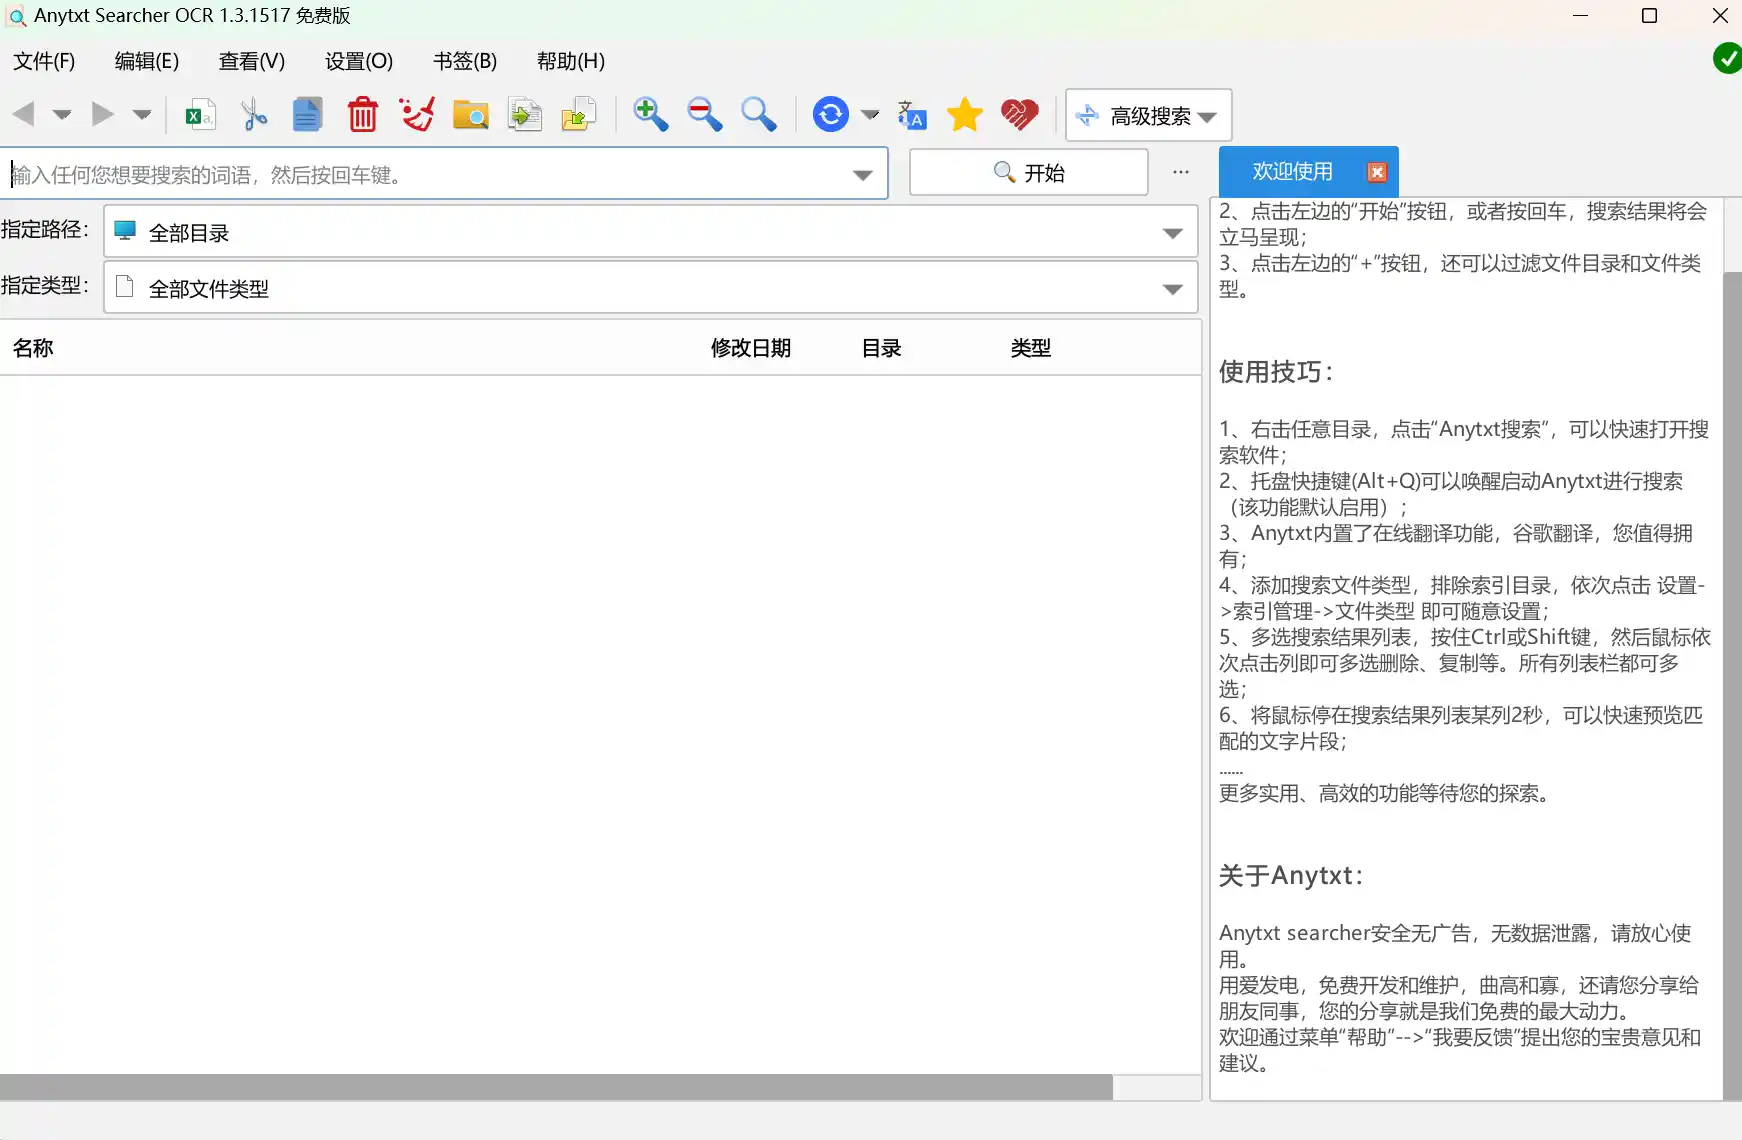Click the red heart handshake icon

tap(1019, 115)
